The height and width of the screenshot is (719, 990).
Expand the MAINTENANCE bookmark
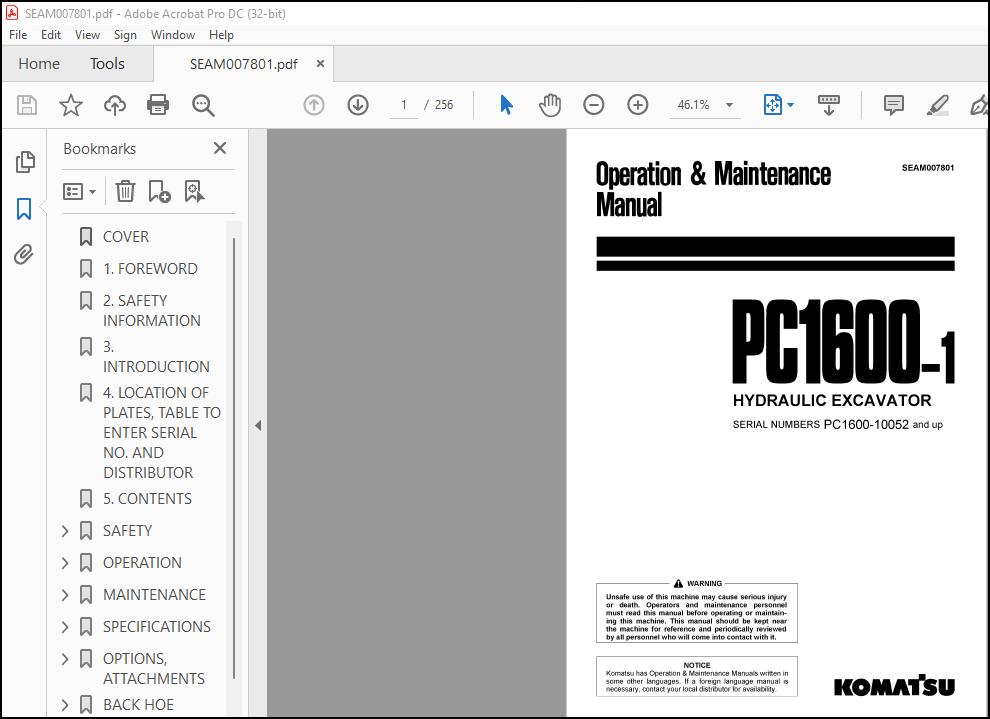65,595
